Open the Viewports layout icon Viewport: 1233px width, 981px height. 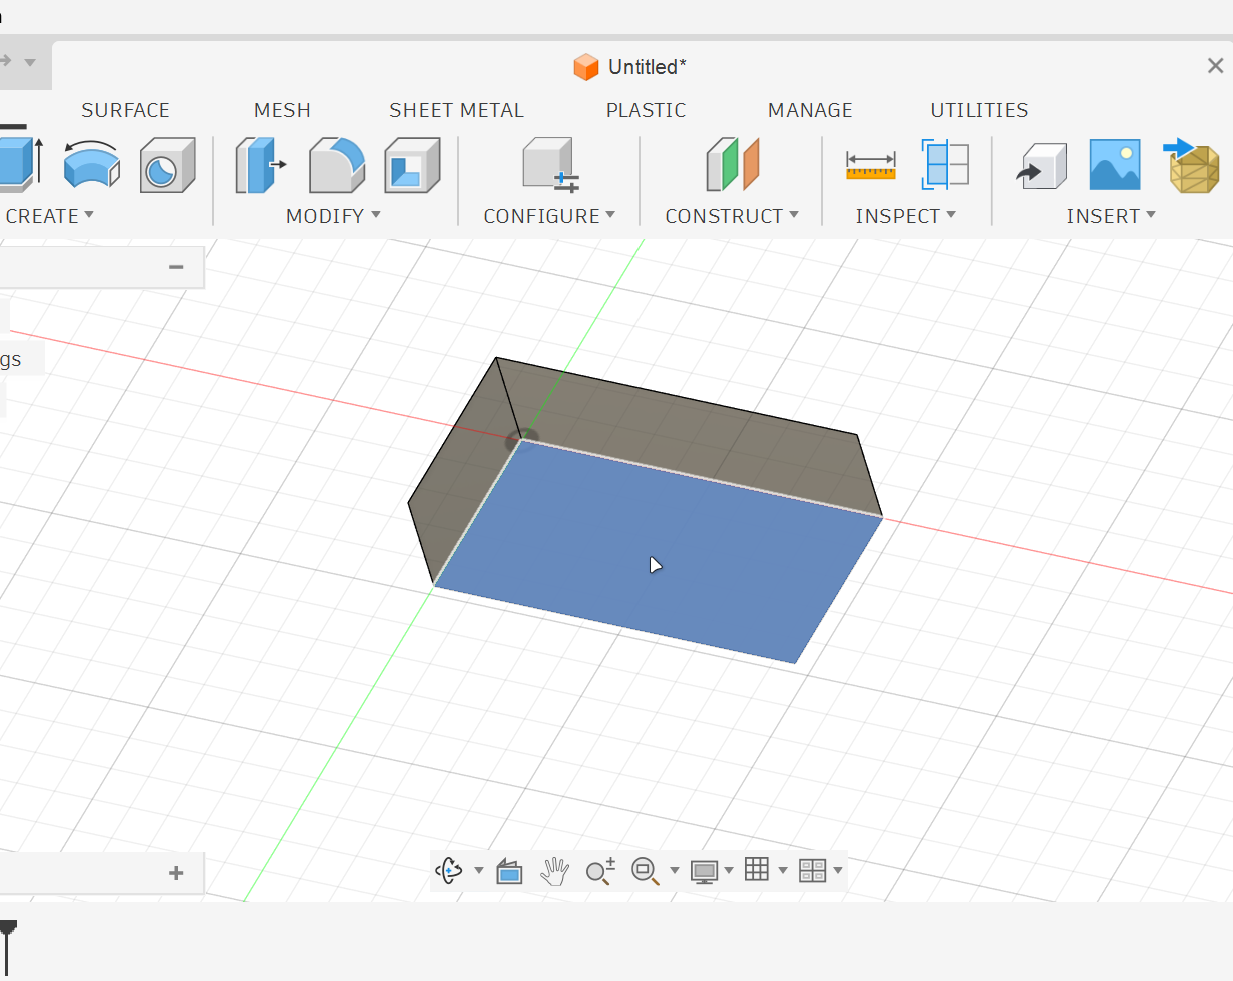coord(813,871)
